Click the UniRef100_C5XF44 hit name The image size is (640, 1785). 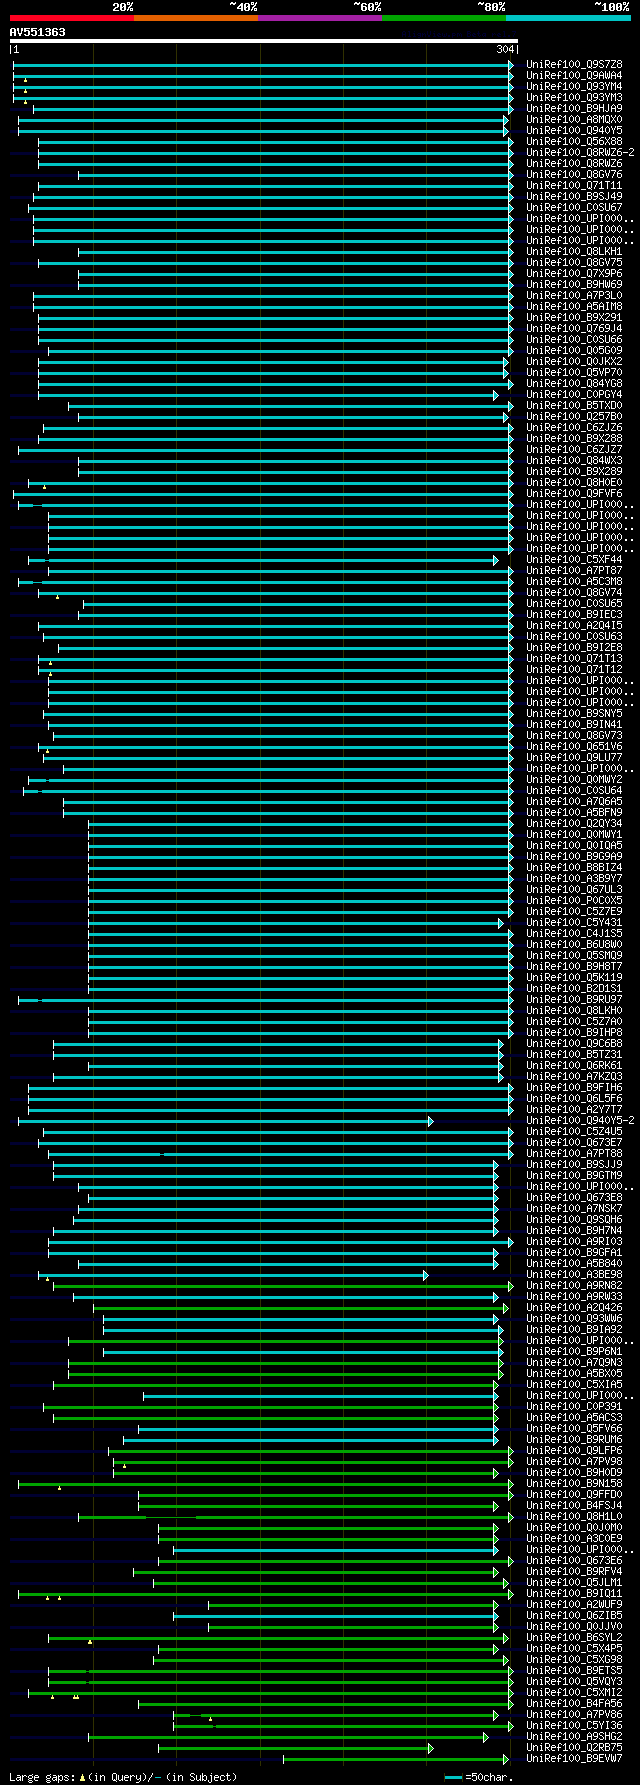click(x=574, y=559)
